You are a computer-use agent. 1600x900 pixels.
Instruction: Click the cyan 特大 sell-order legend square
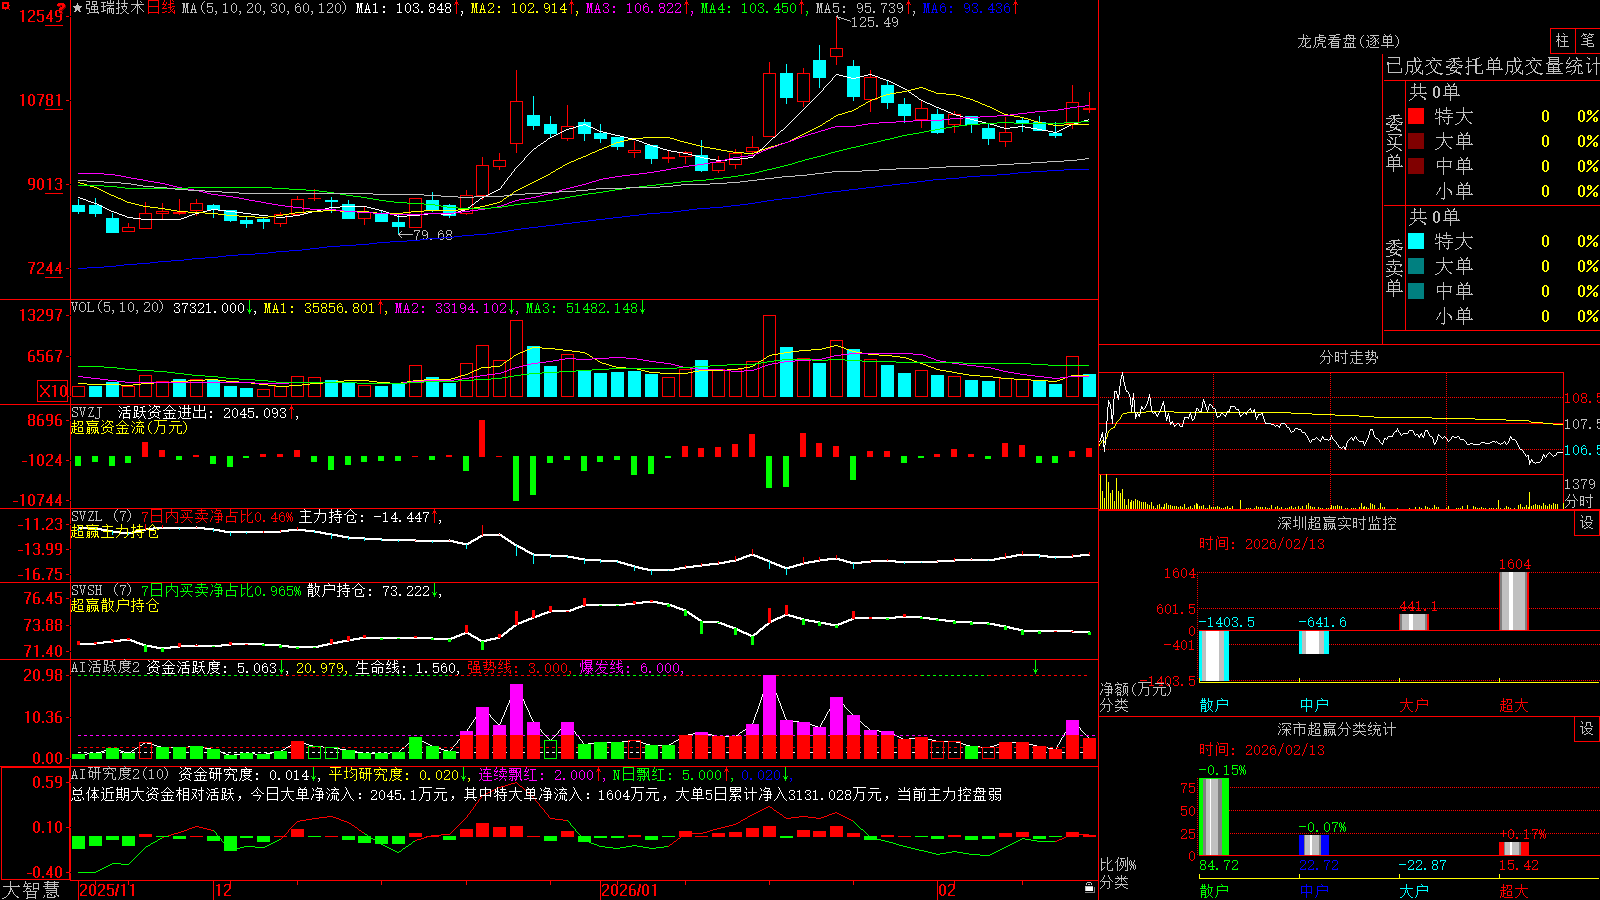(x=1416, y=241)
